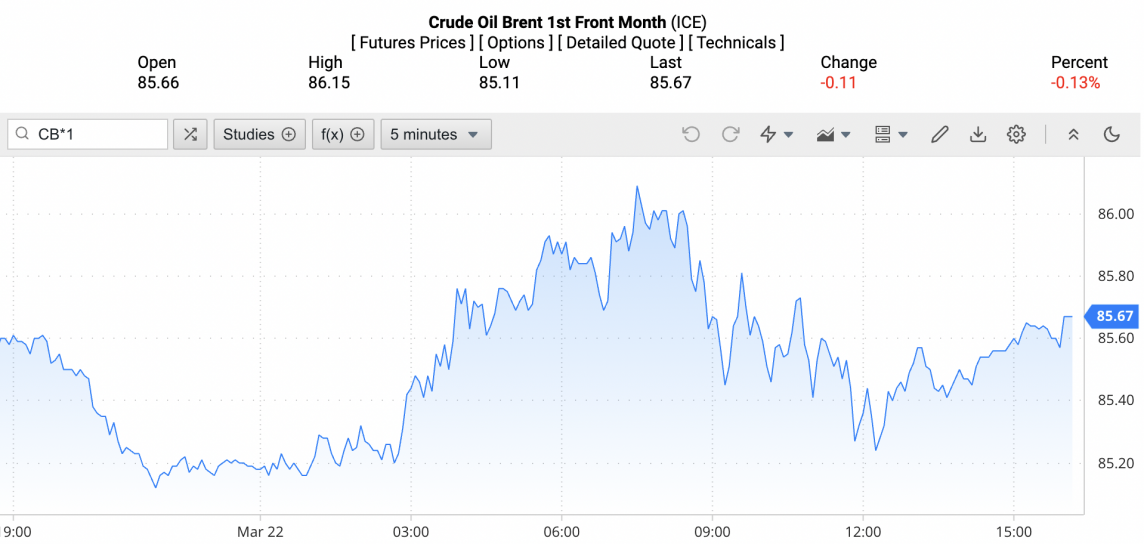Click the f(x) expression button
The height and width of the screenshot is (544, 1144).
coord(342,134)
